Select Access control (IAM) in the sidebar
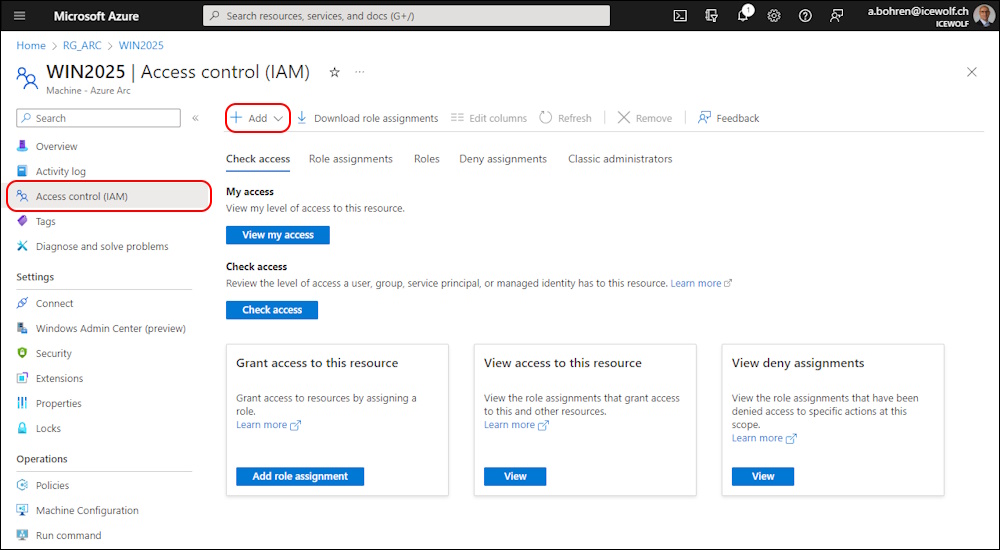This screenshot has height=550, width=1000. tap(108, 196)
